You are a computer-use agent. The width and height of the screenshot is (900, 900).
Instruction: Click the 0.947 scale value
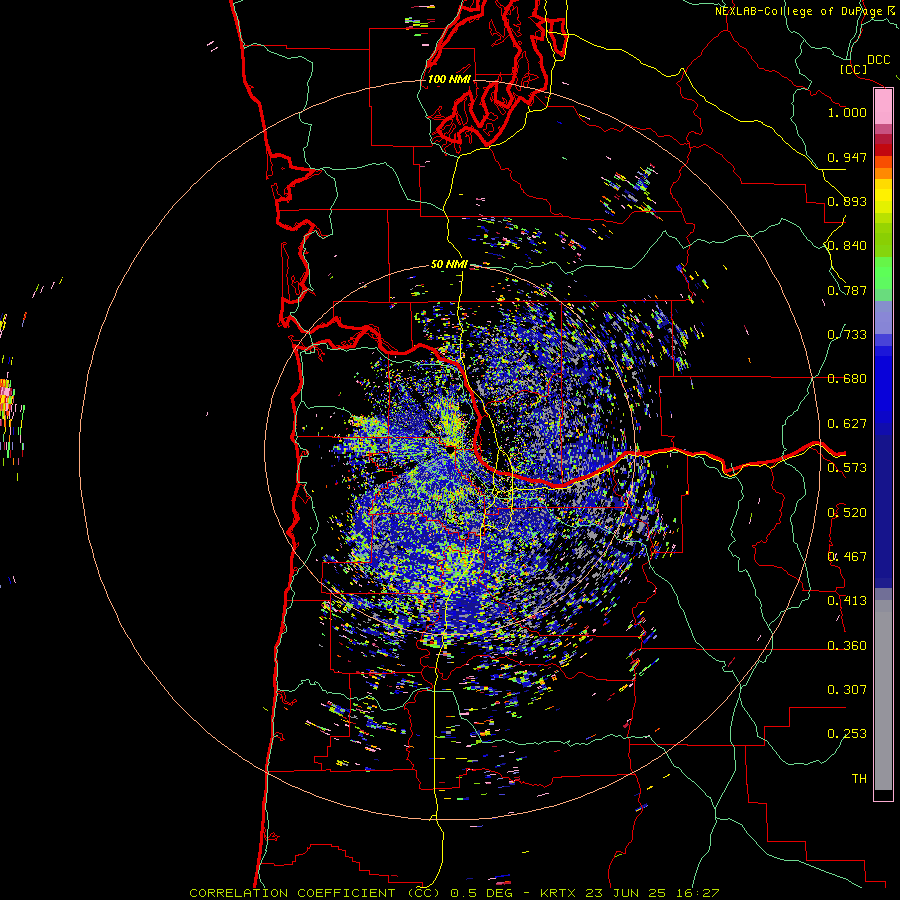point(847,157)
